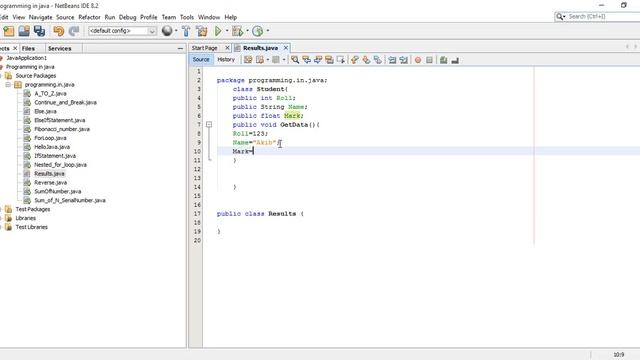Click the Open Project icon
Image resolution: width=640 pixels, height=360 pixels.
tap(24, 31)
